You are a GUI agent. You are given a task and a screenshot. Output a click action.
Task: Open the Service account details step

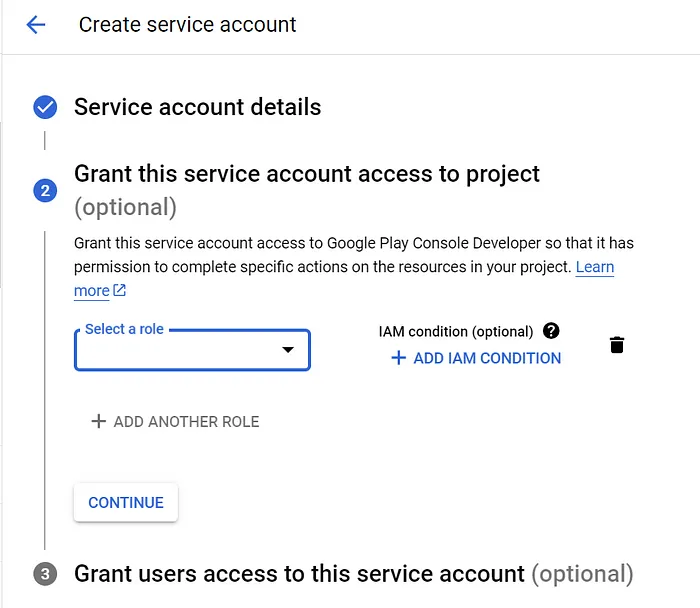(x=198, y=107)
